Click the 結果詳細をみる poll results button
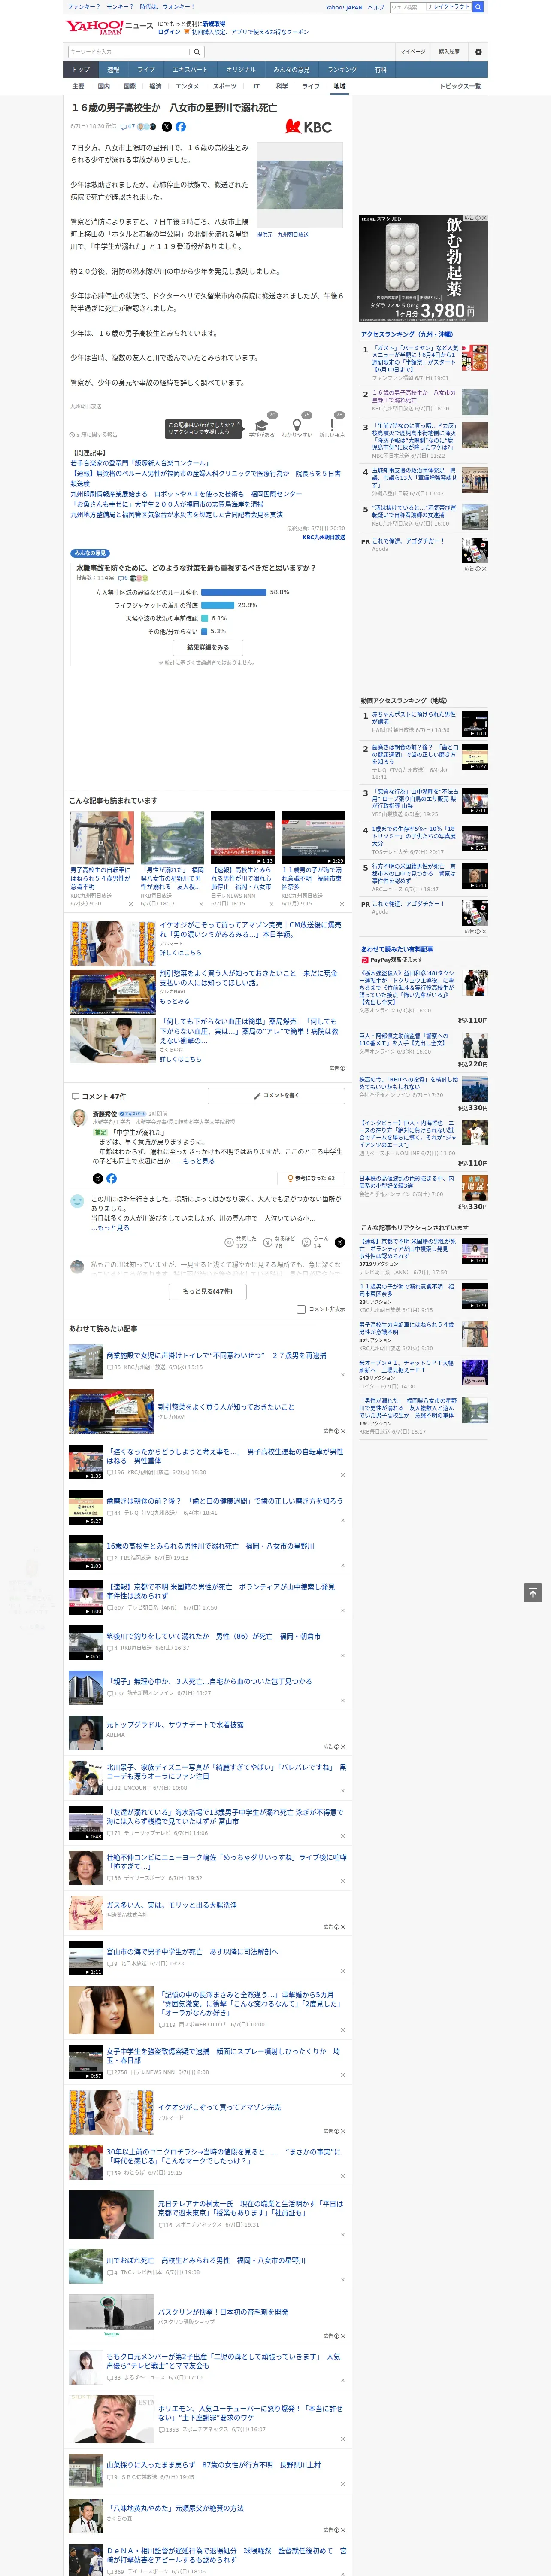 click(208, 647)
